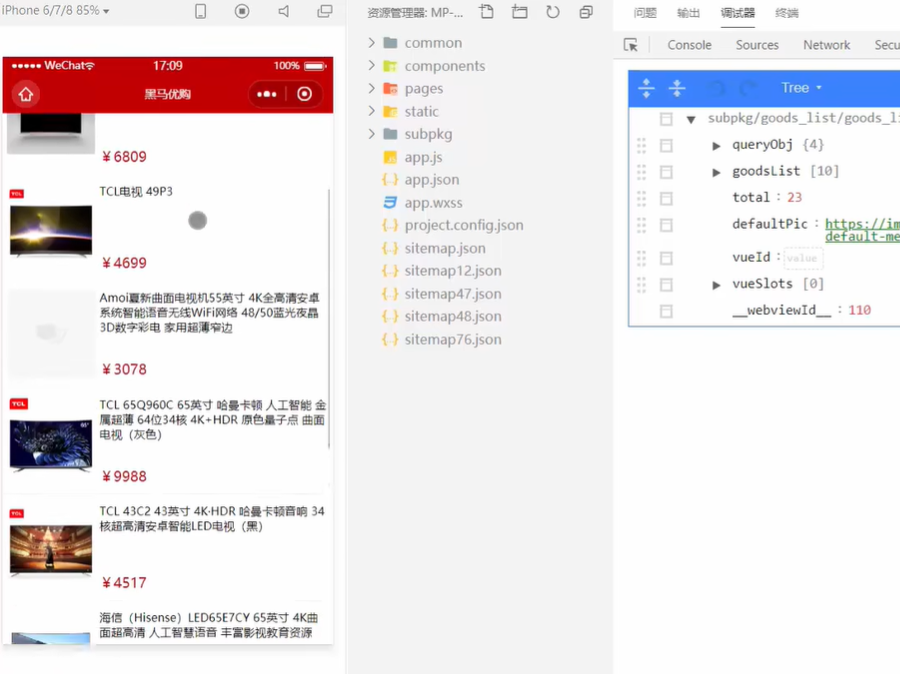Click drag handle icon beside total row
Screen dimensions: 900x674
click(x=642, y=198)
